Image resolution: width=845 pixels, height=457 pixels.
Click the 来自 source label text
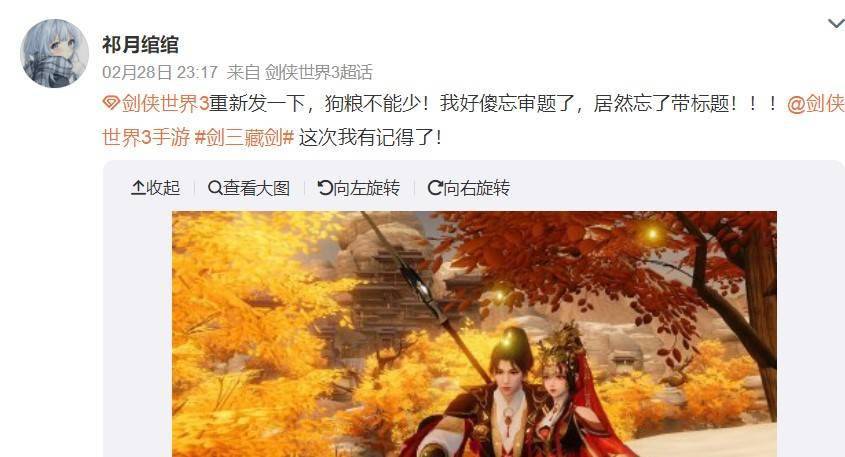[x=244, y=72]
